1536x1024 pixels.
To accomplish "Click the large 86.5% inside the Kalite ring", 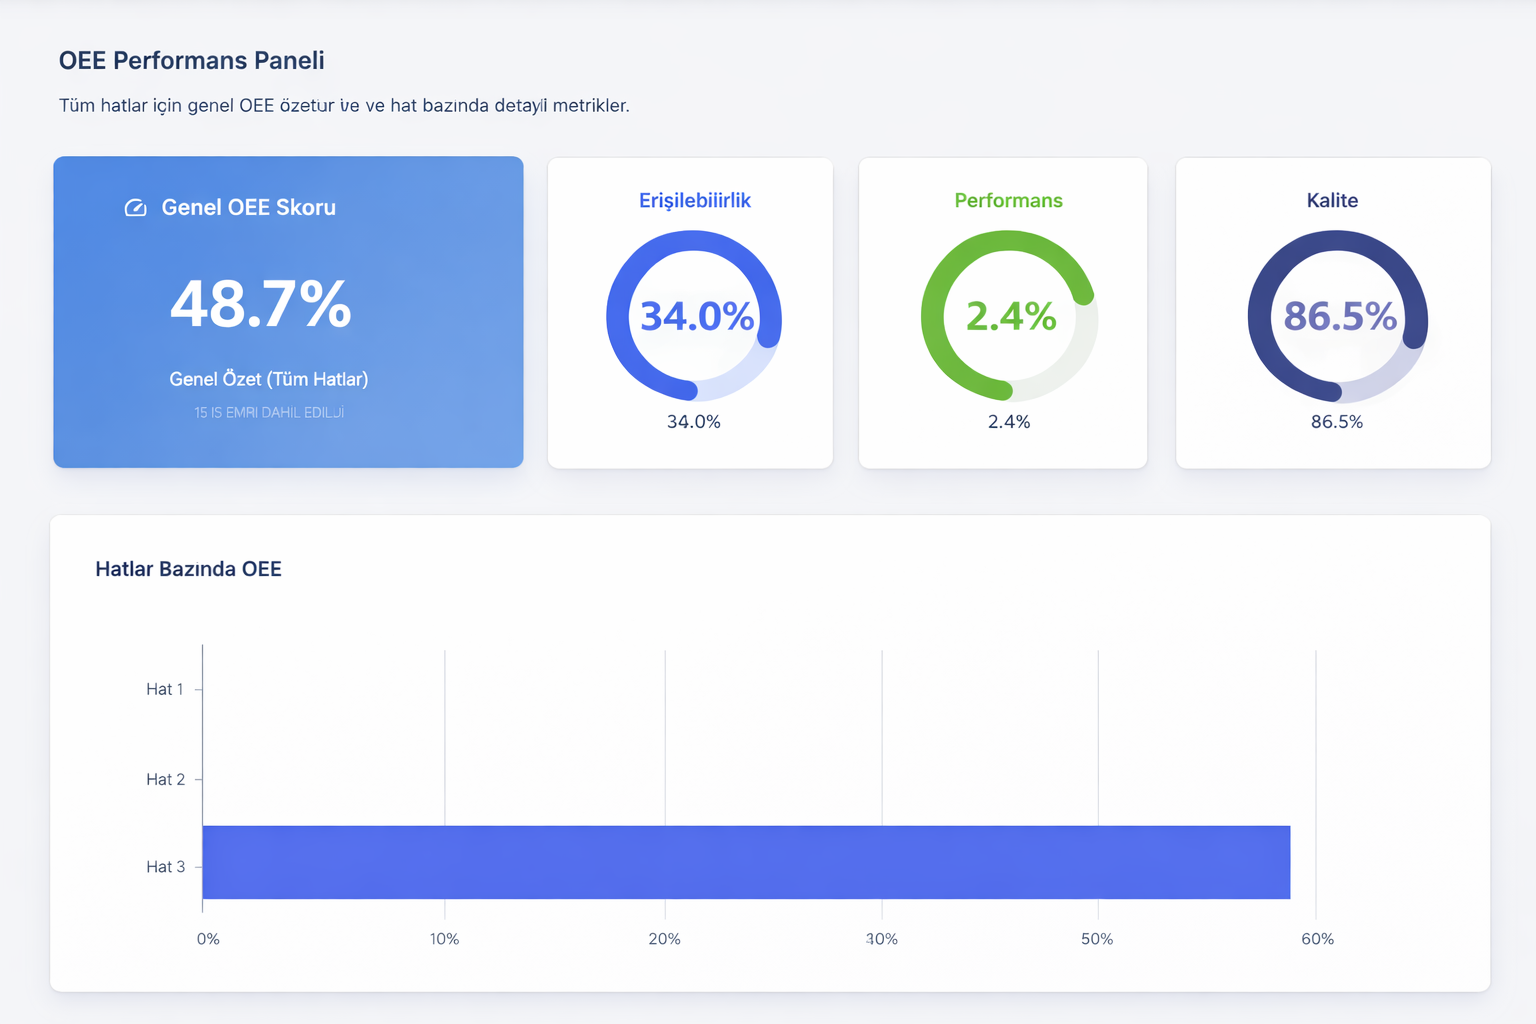I will point(1339,316).
